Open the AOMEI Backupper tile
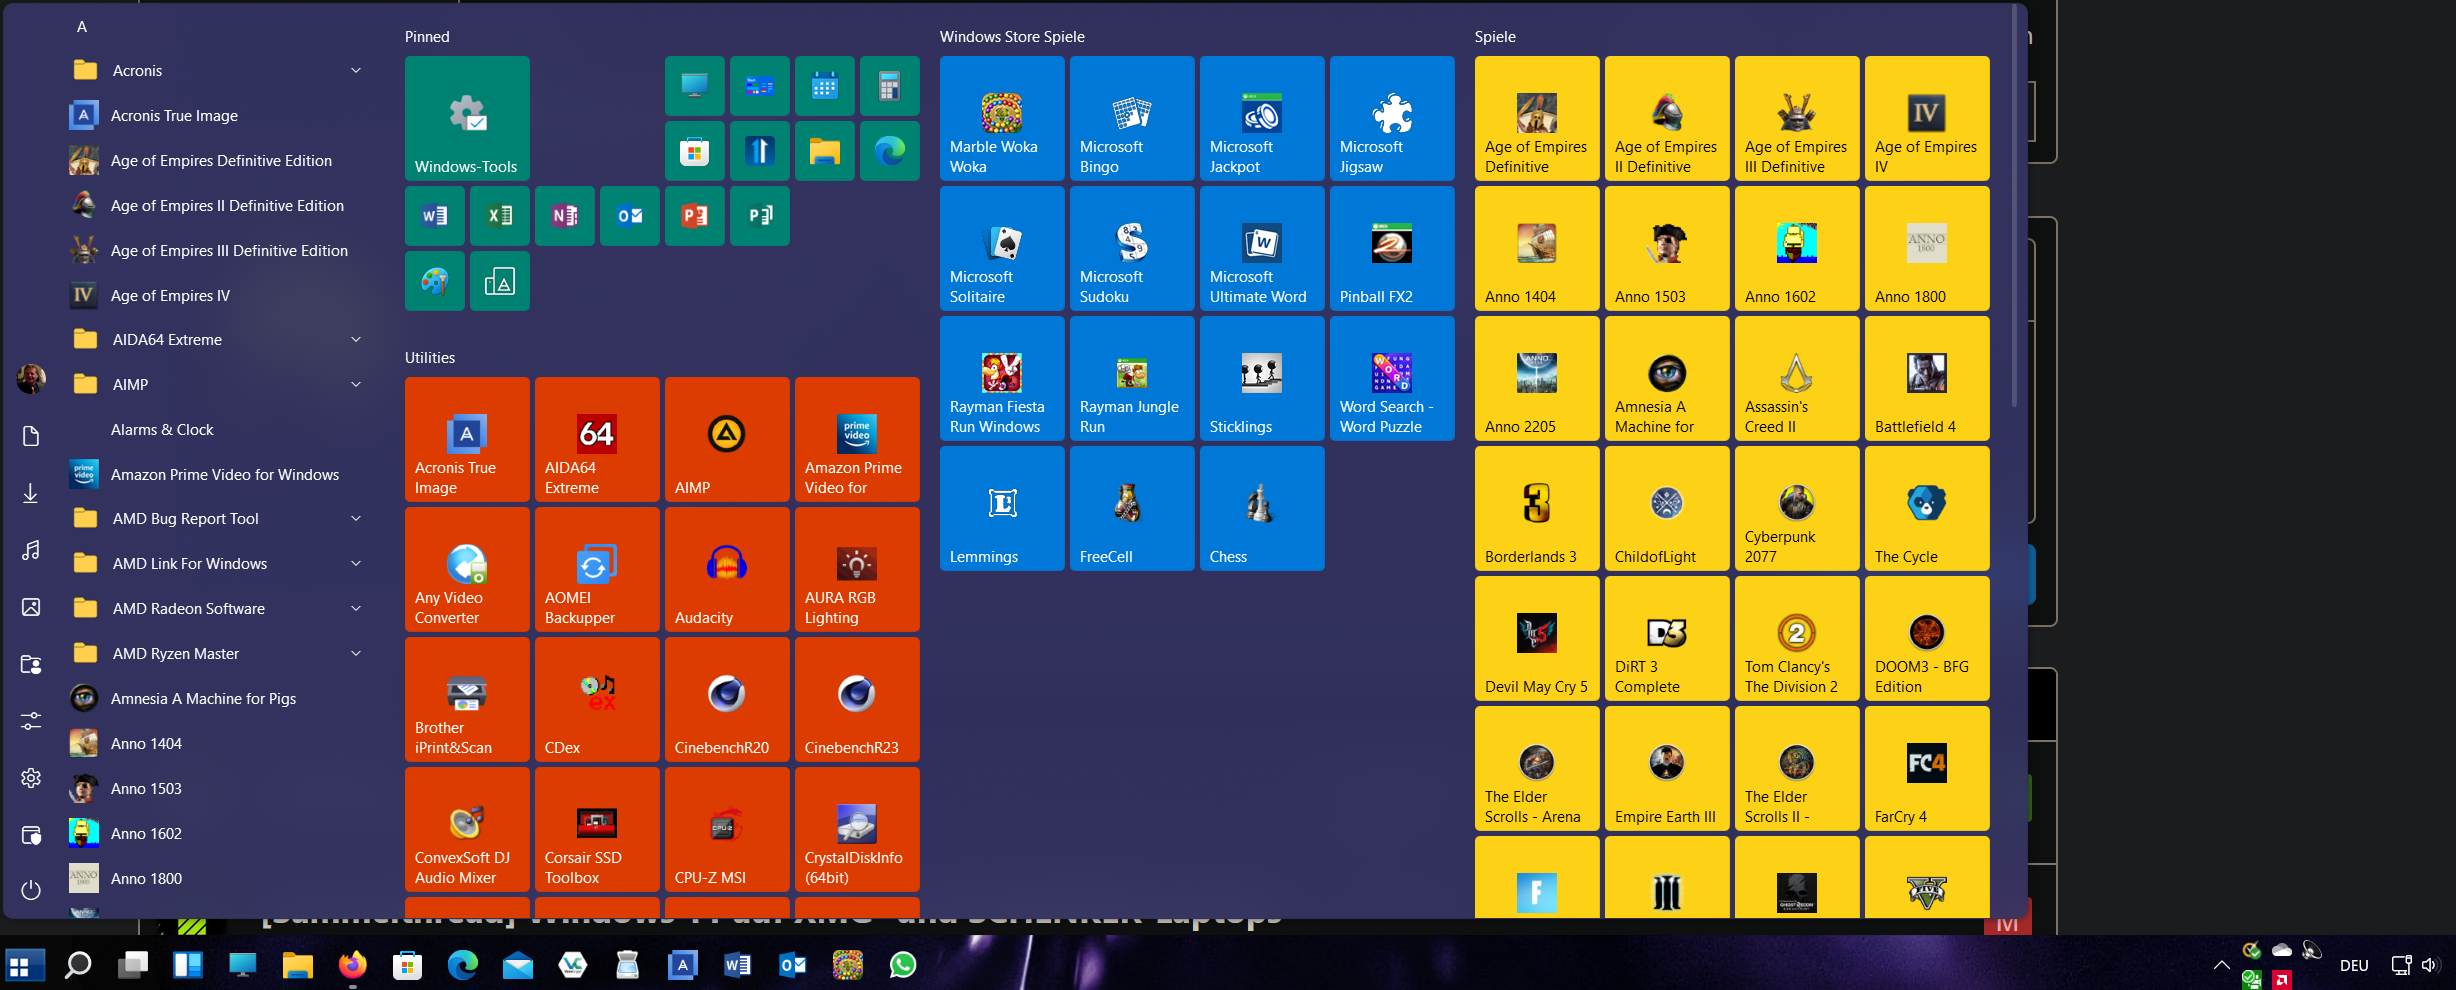This screenshot has width=2456, height=990. (597, 569)
